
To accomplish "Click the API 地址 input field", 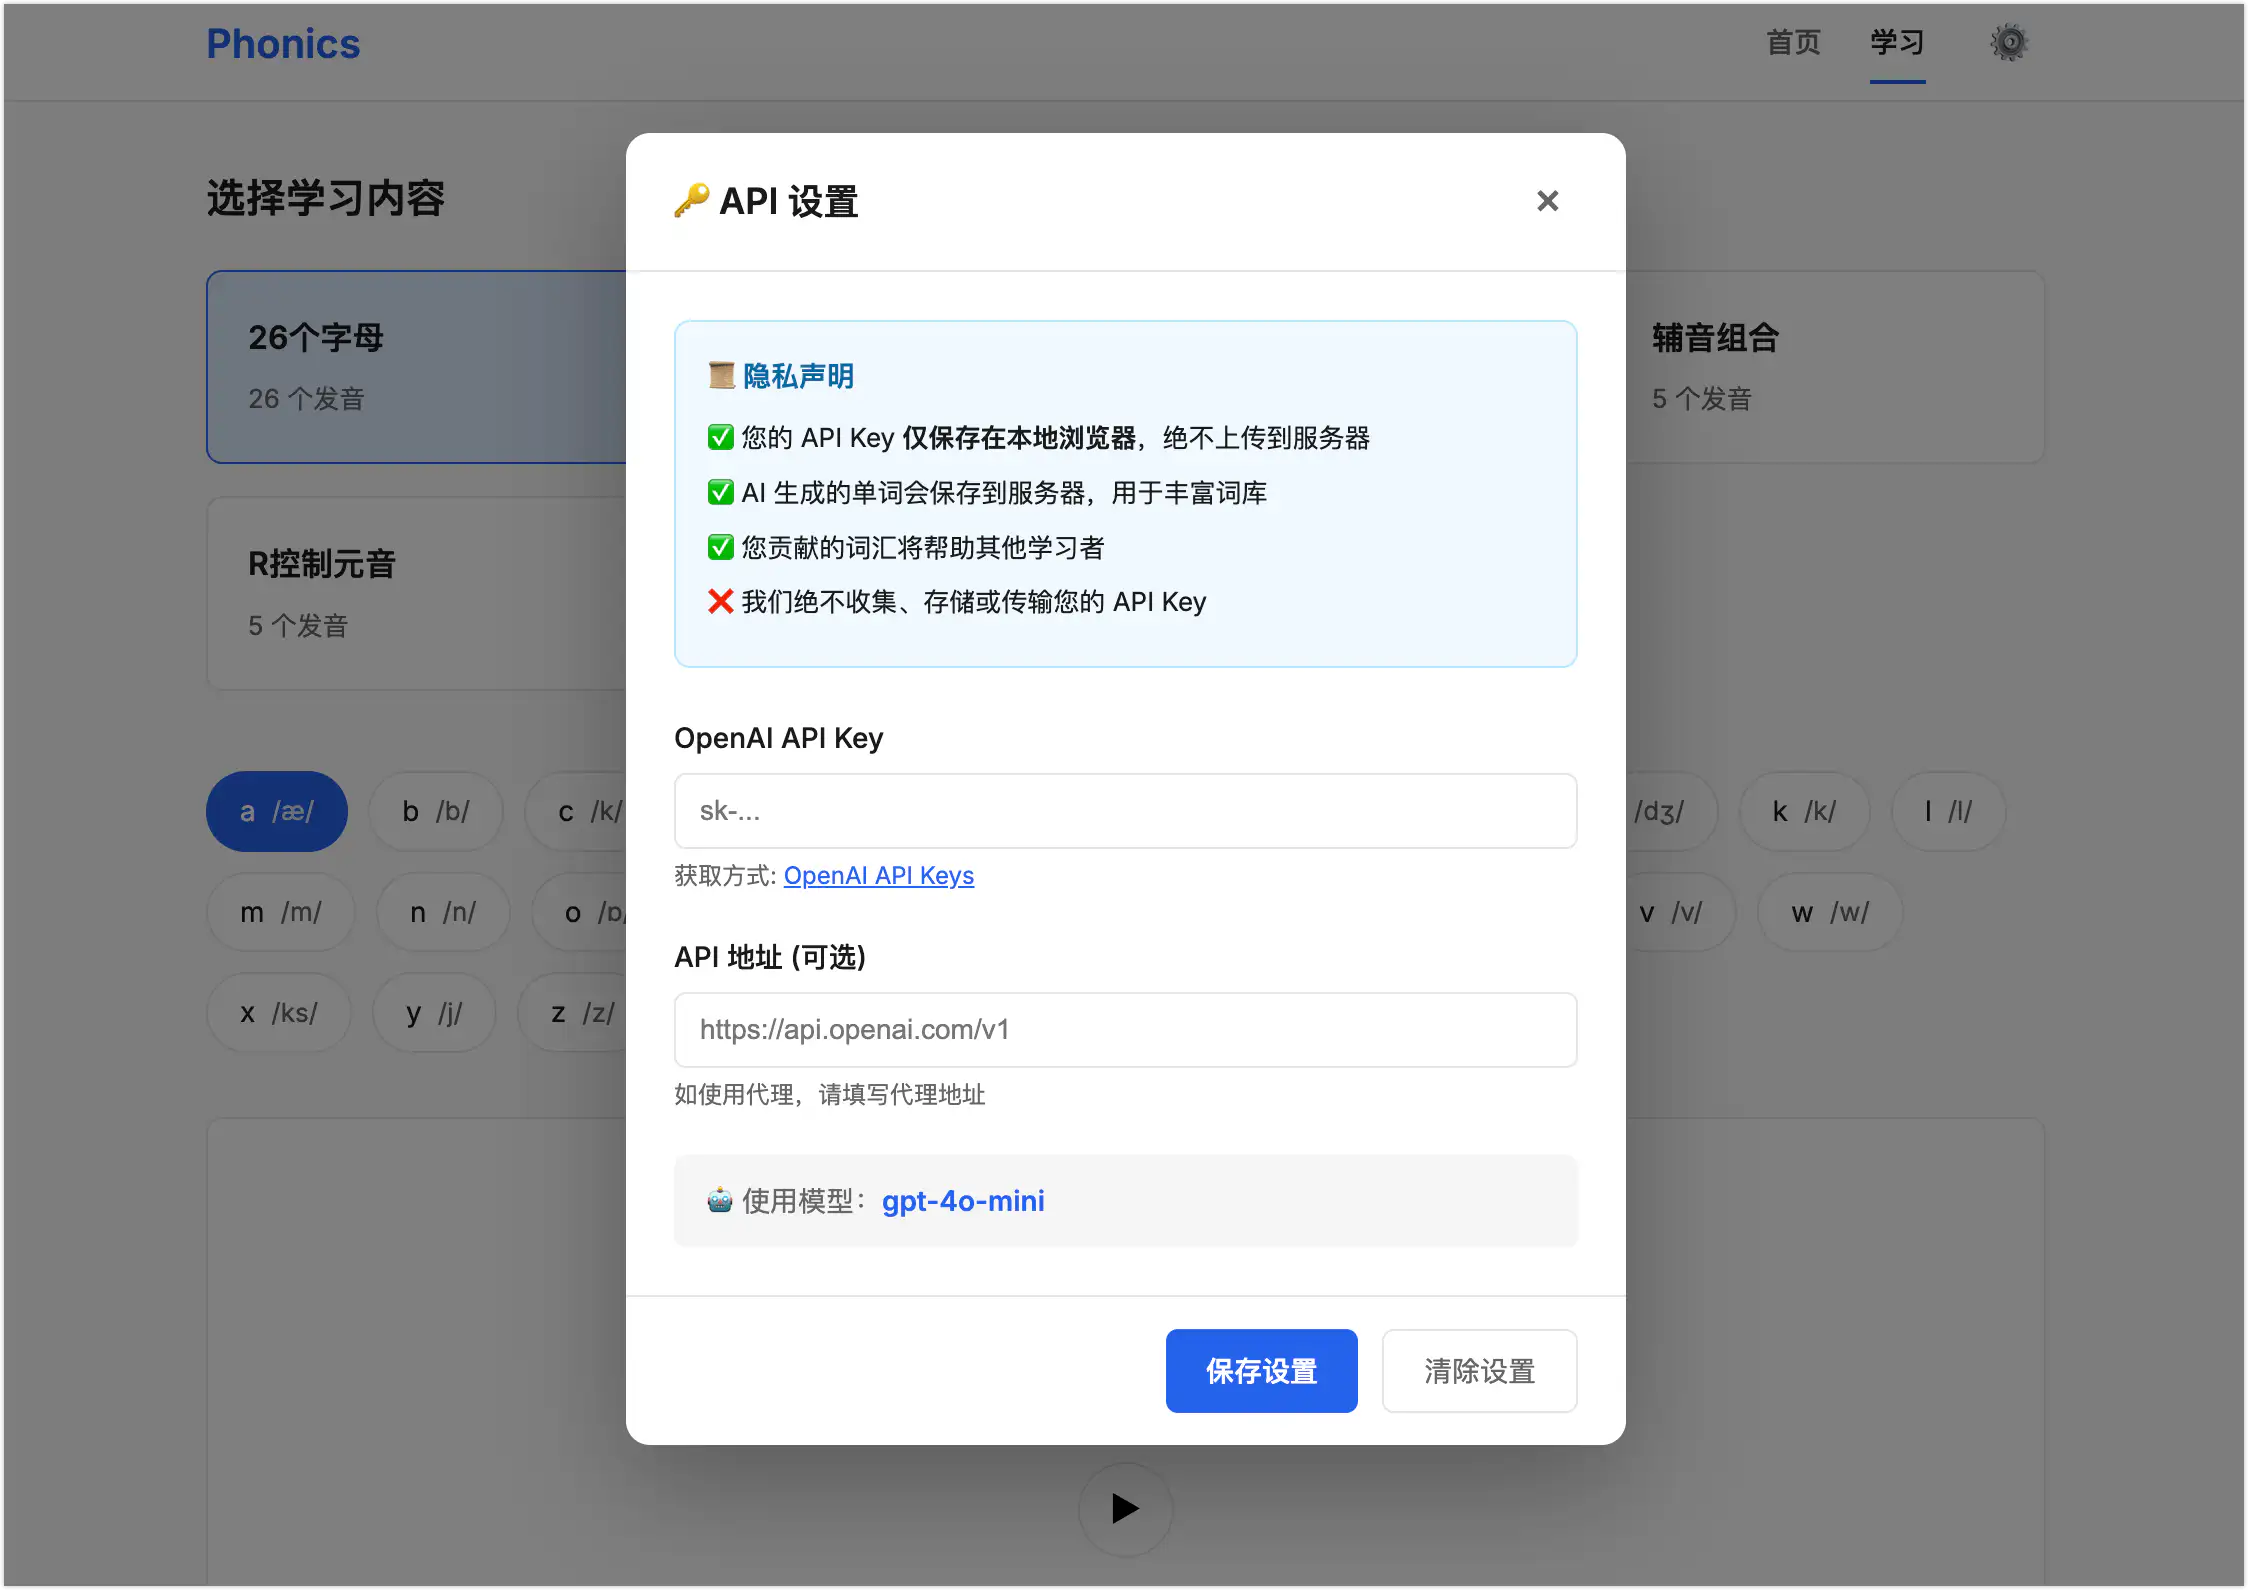I will coord(1124,1030).
